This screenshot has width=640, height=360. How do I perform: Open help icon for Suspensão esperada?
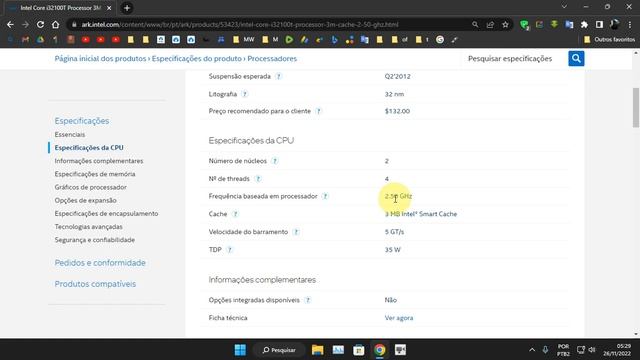(x=278, y=76)
